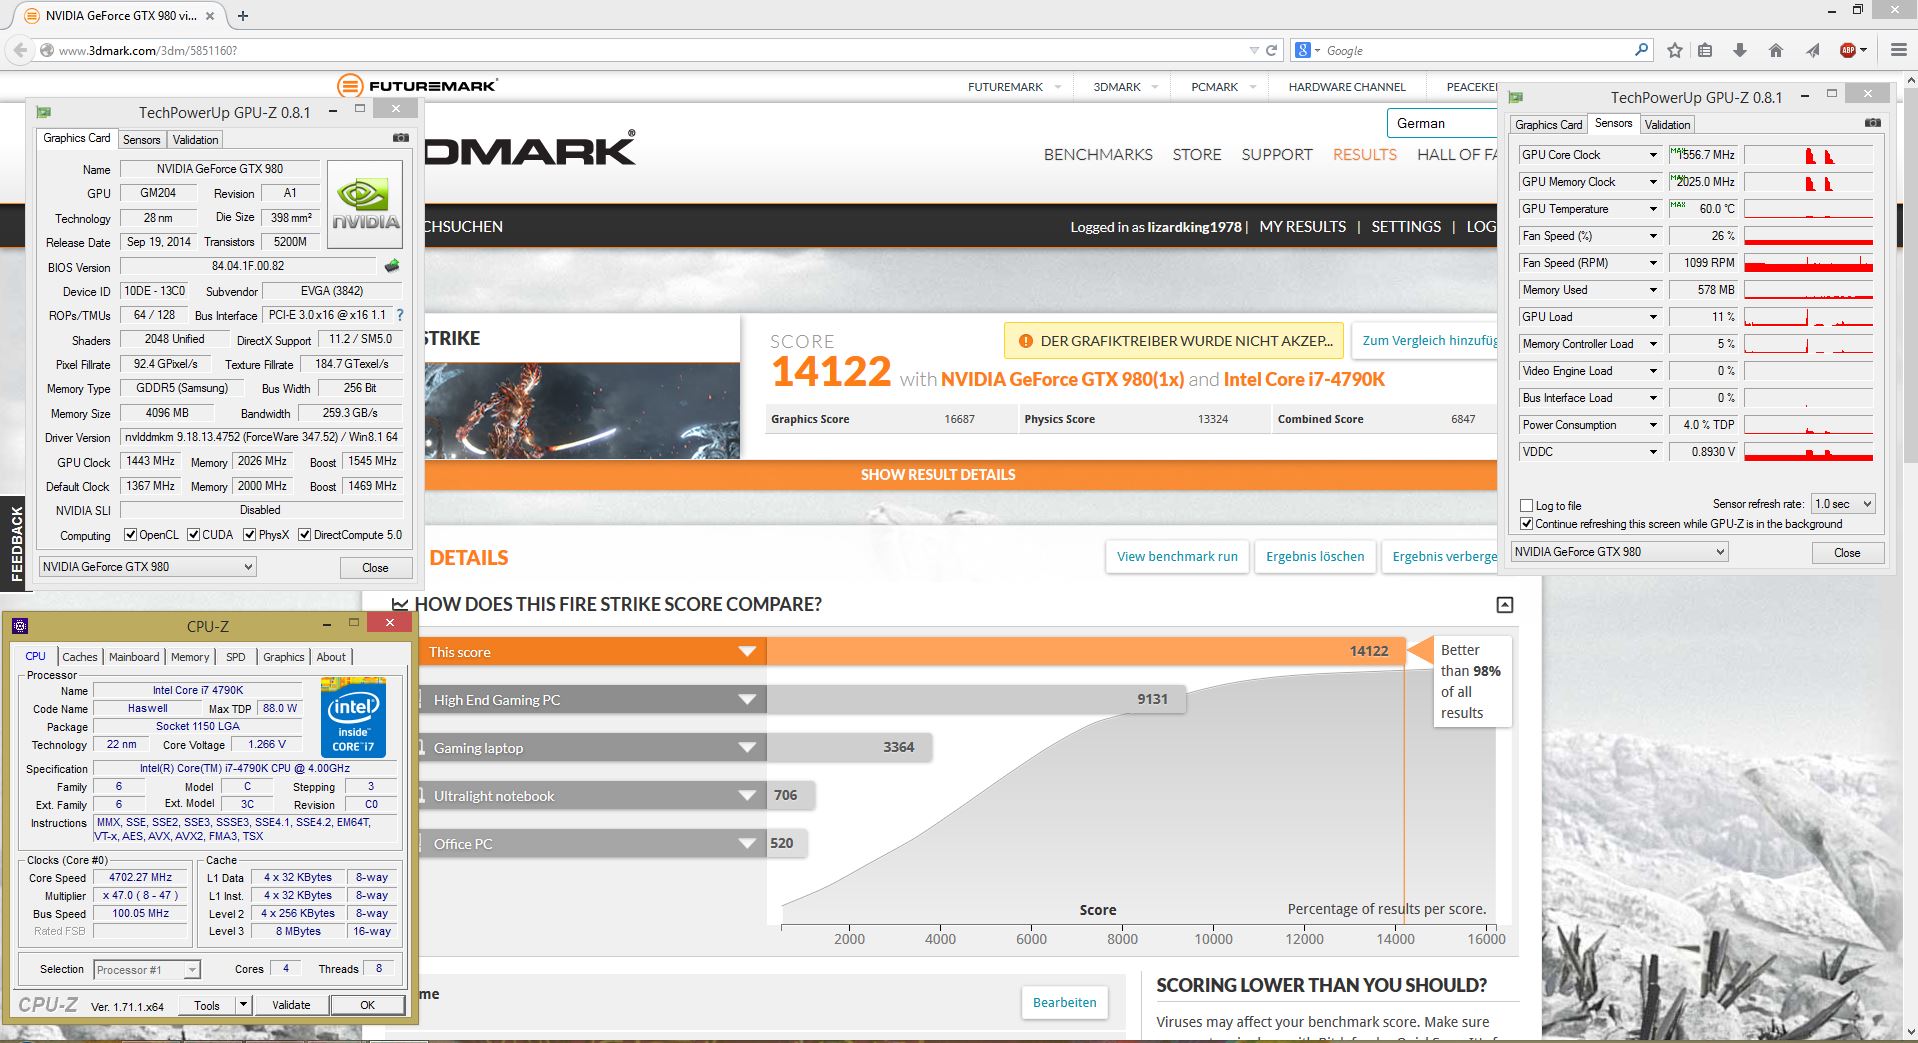This screenshot has width=1918, height=1043.
Task: Collapse the score comparison section icon
Action: [1504, 605]
